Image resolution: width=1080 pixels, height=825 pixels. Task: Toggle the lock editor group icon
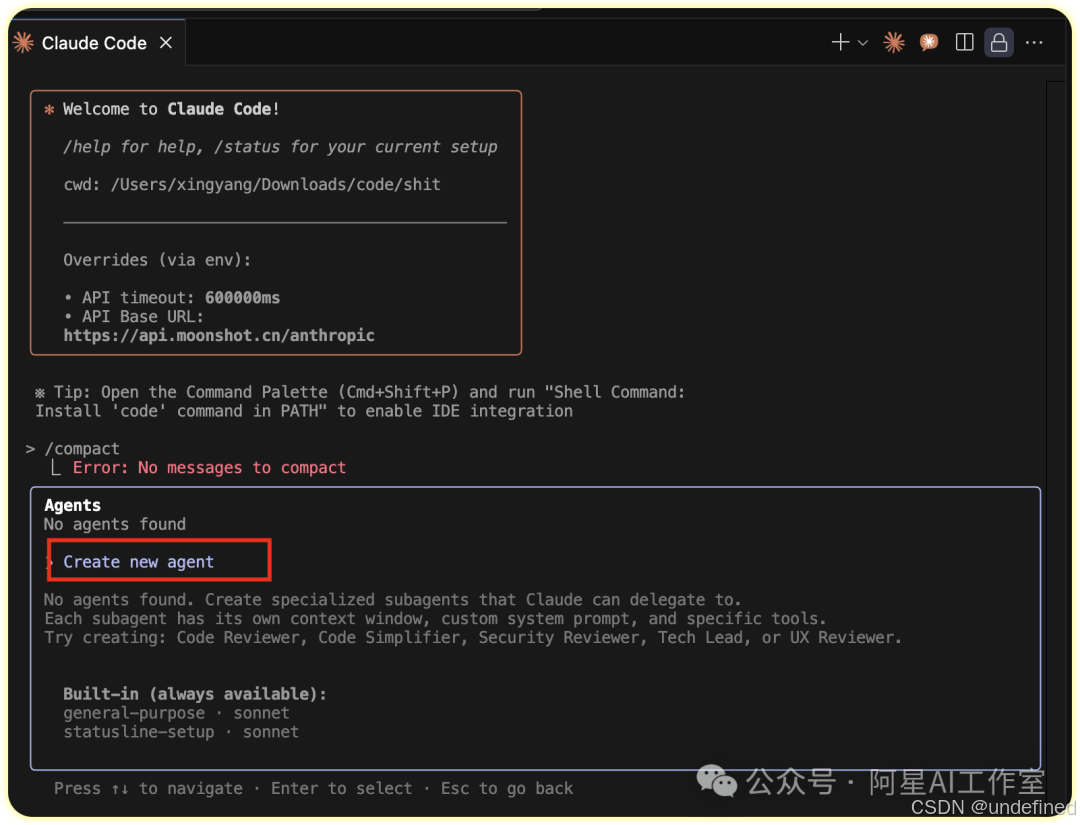999,43
